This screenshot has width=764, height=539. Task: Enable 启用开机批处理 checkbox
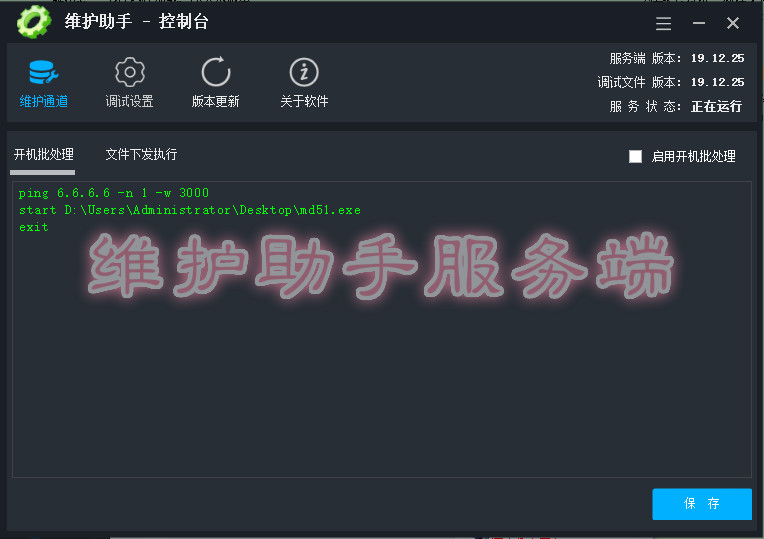pos(635,156)
